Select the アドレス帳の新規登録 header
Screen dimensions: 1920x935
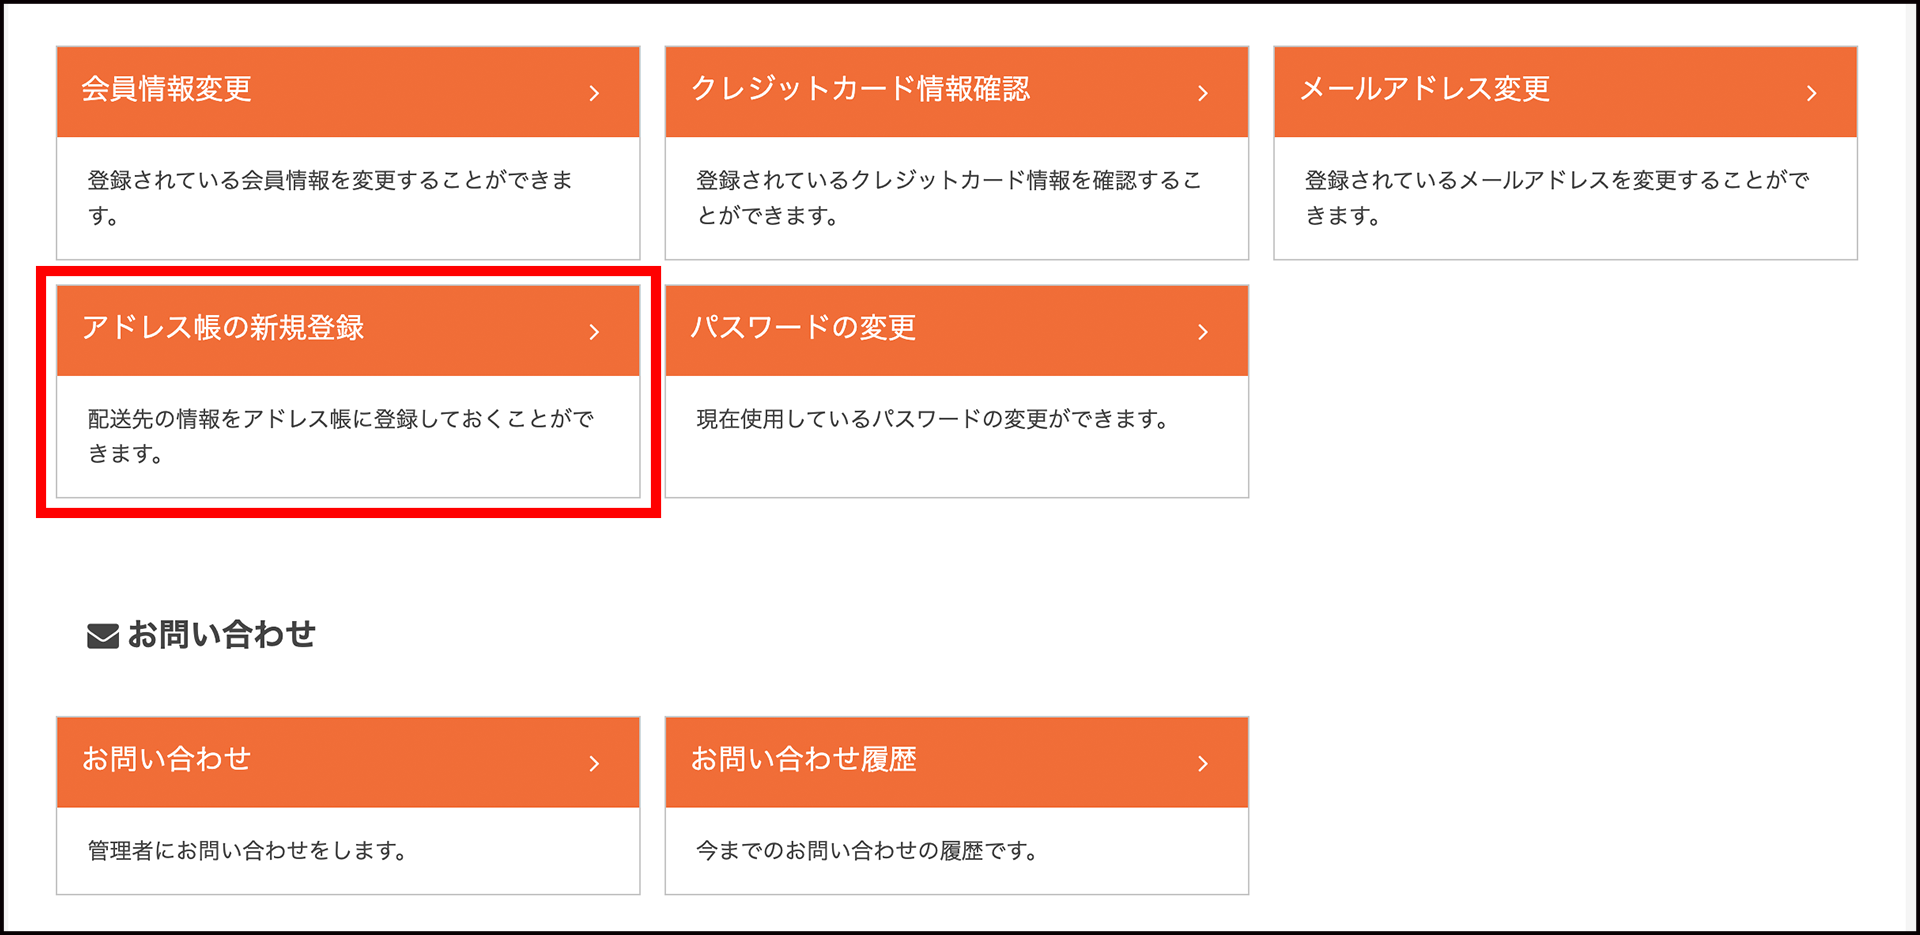(x=348, y=331)
